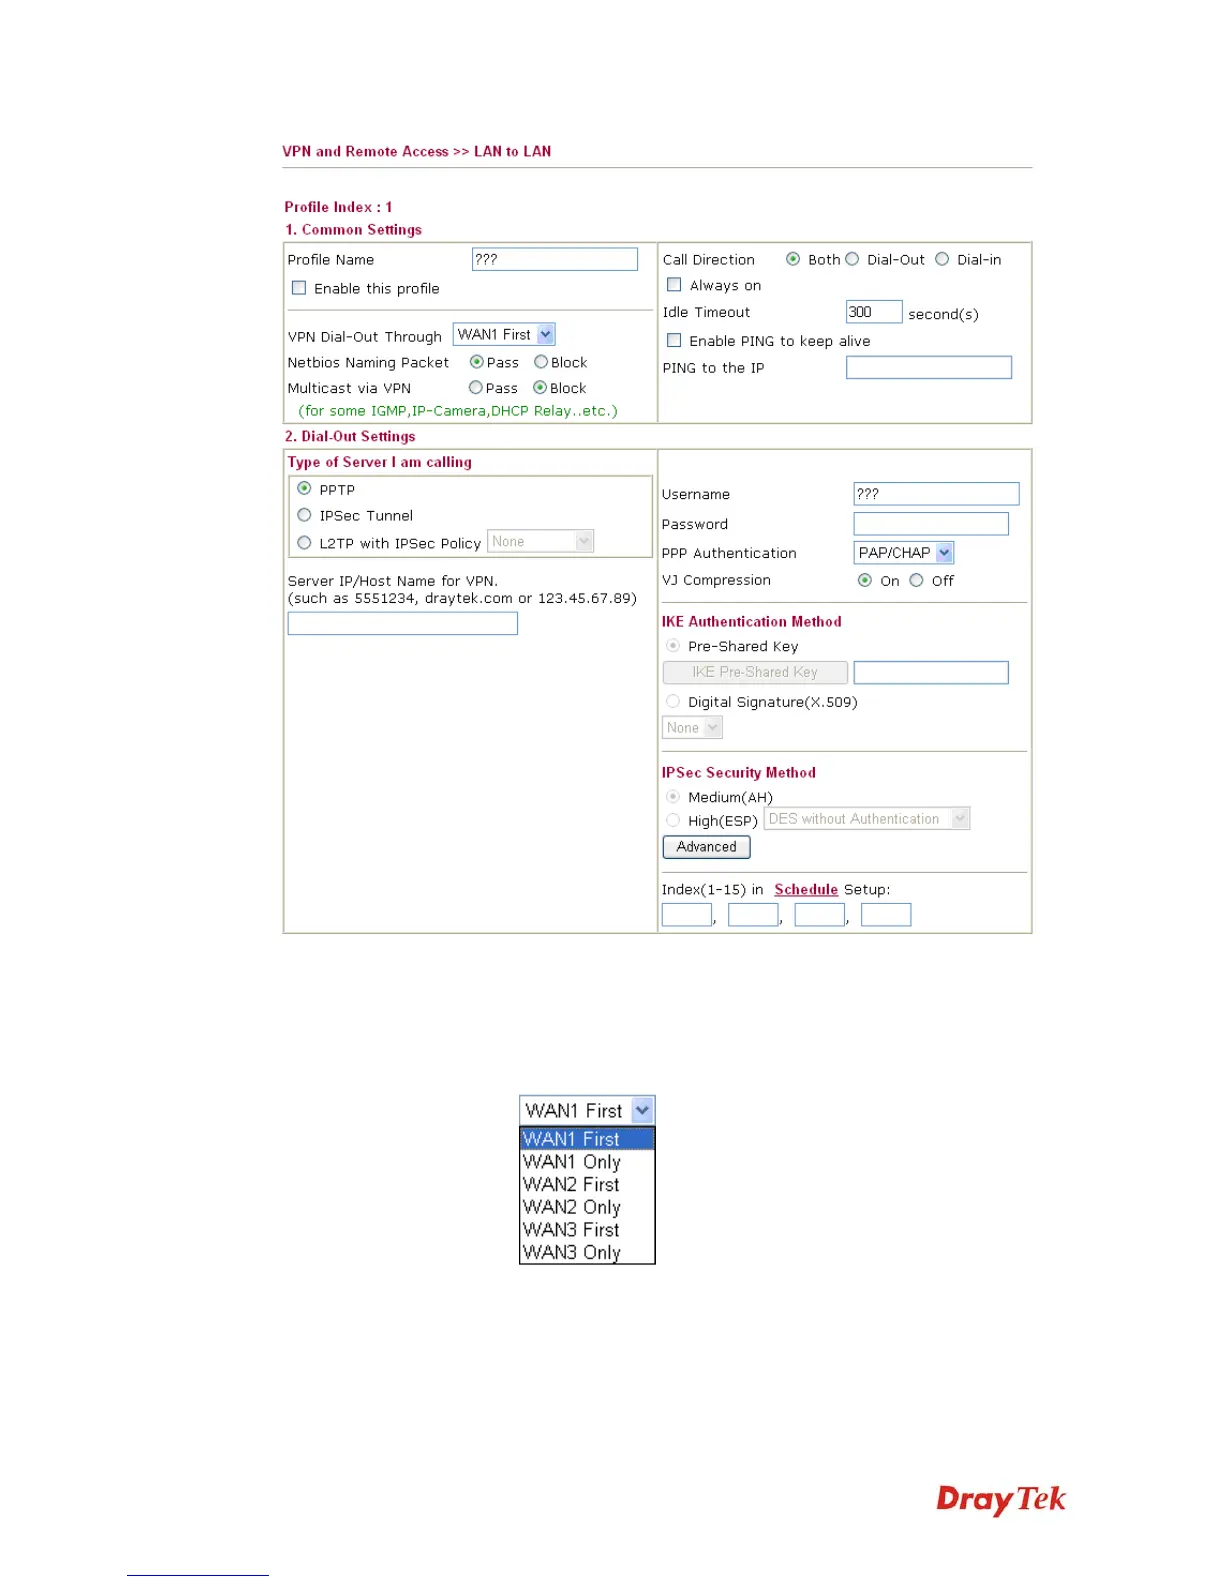Focus the second Schedule index box

click(754, 915)
